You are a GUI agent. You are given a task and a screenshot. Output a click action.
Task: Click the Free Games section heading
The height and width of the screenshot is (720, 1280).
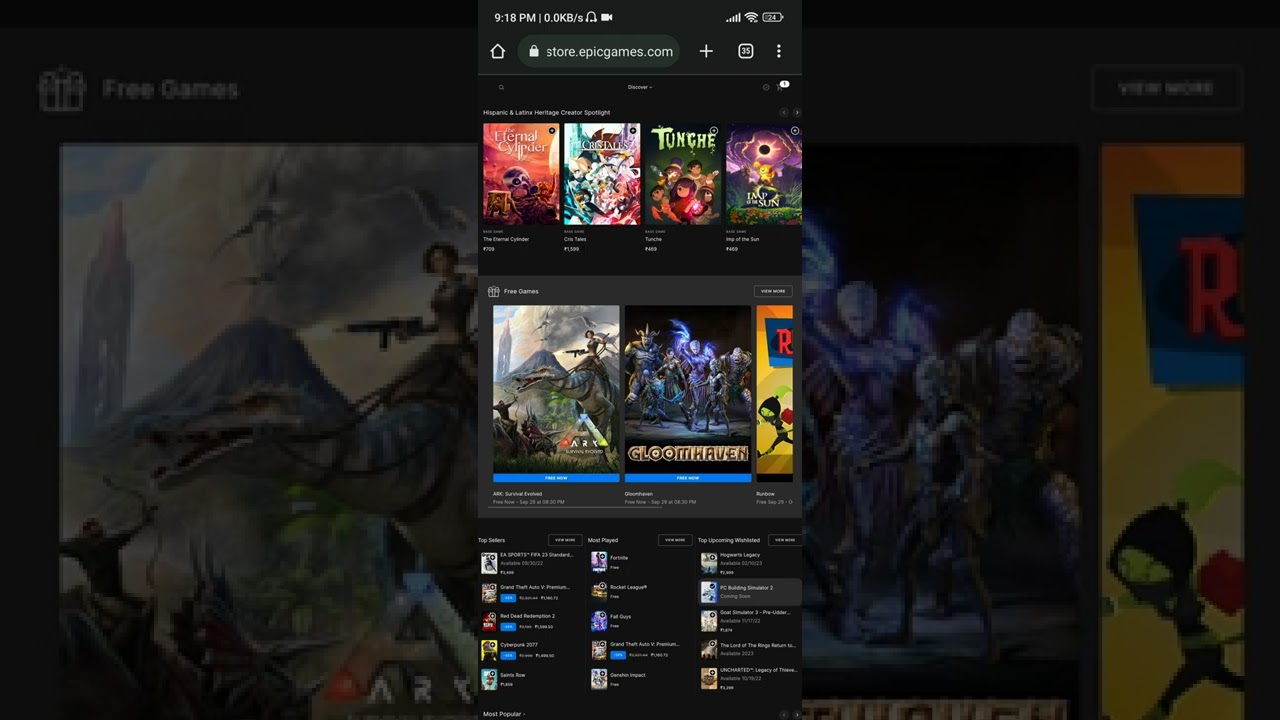[x=521, y=291]
